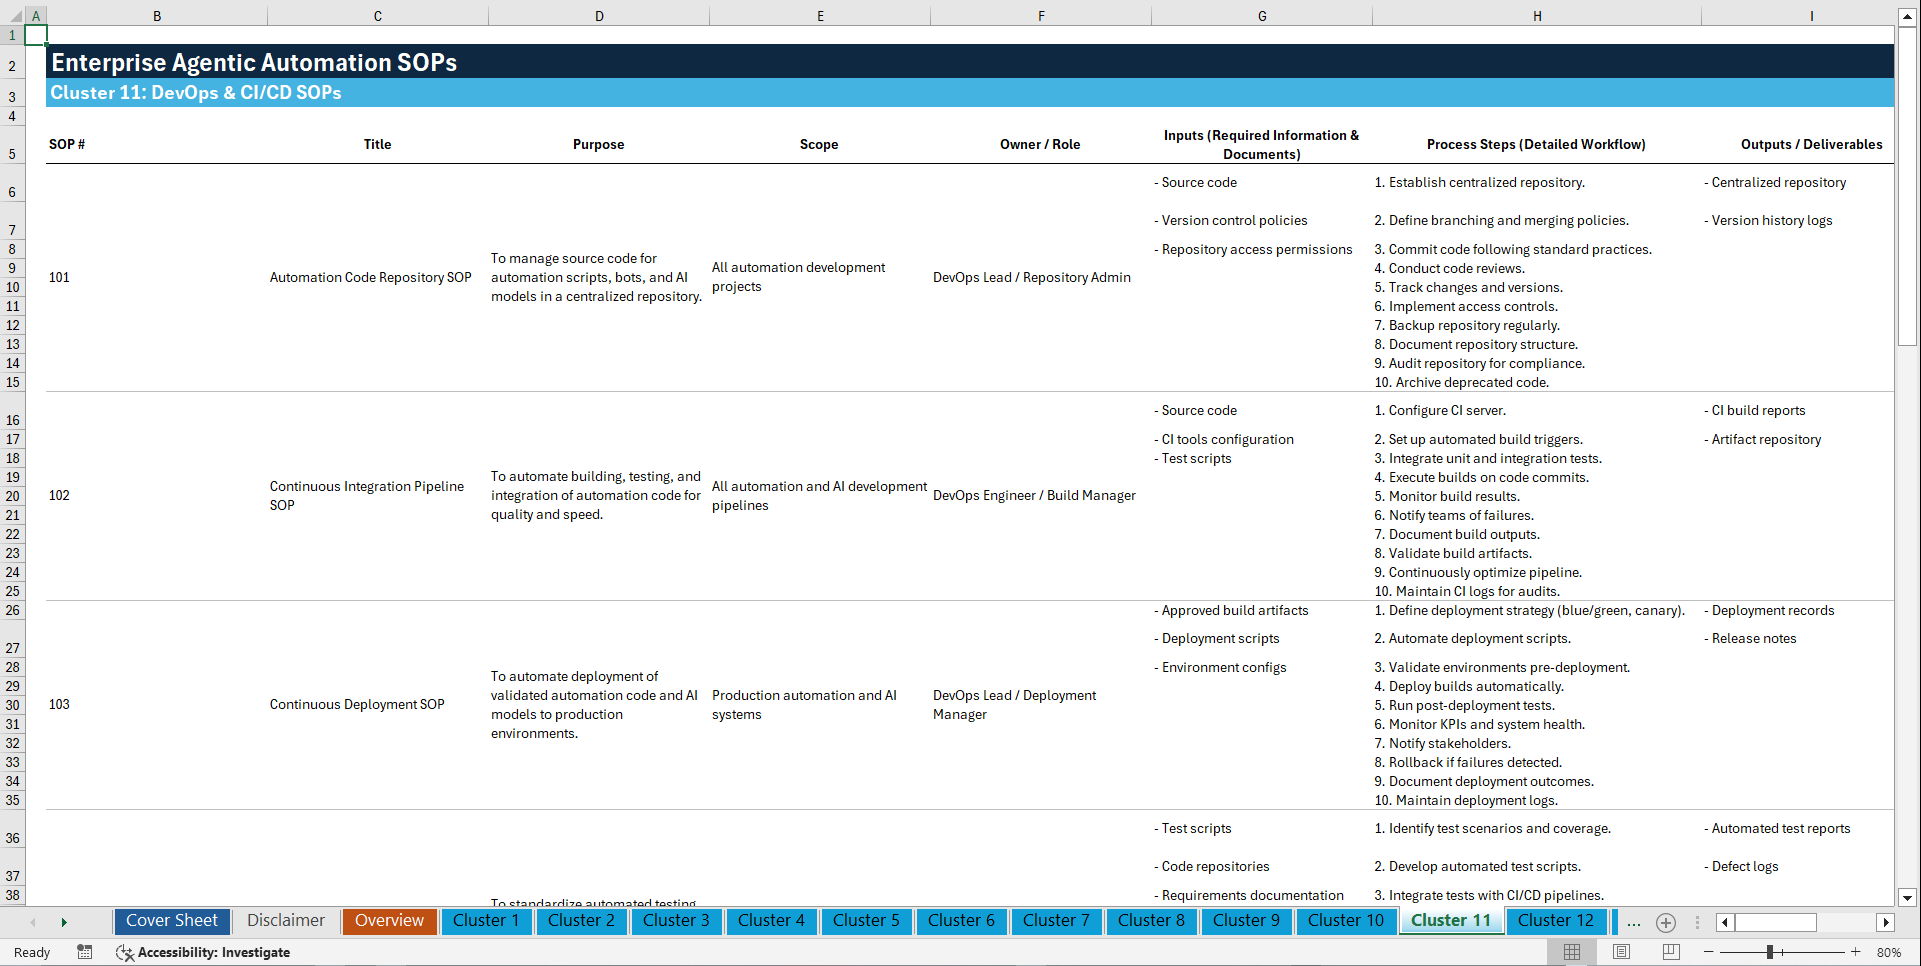Click the macro recording icon next to Ready
The image size is (1921, 966).
click(x=85, y=952)
